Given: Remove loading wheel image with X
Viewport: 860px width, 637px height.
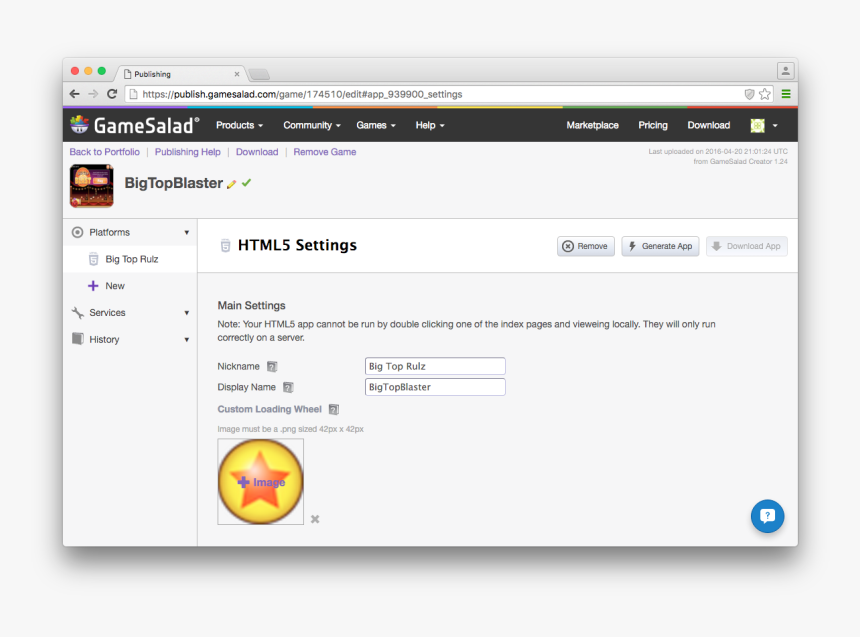Looking at the screenshot, I should point(315,519).
